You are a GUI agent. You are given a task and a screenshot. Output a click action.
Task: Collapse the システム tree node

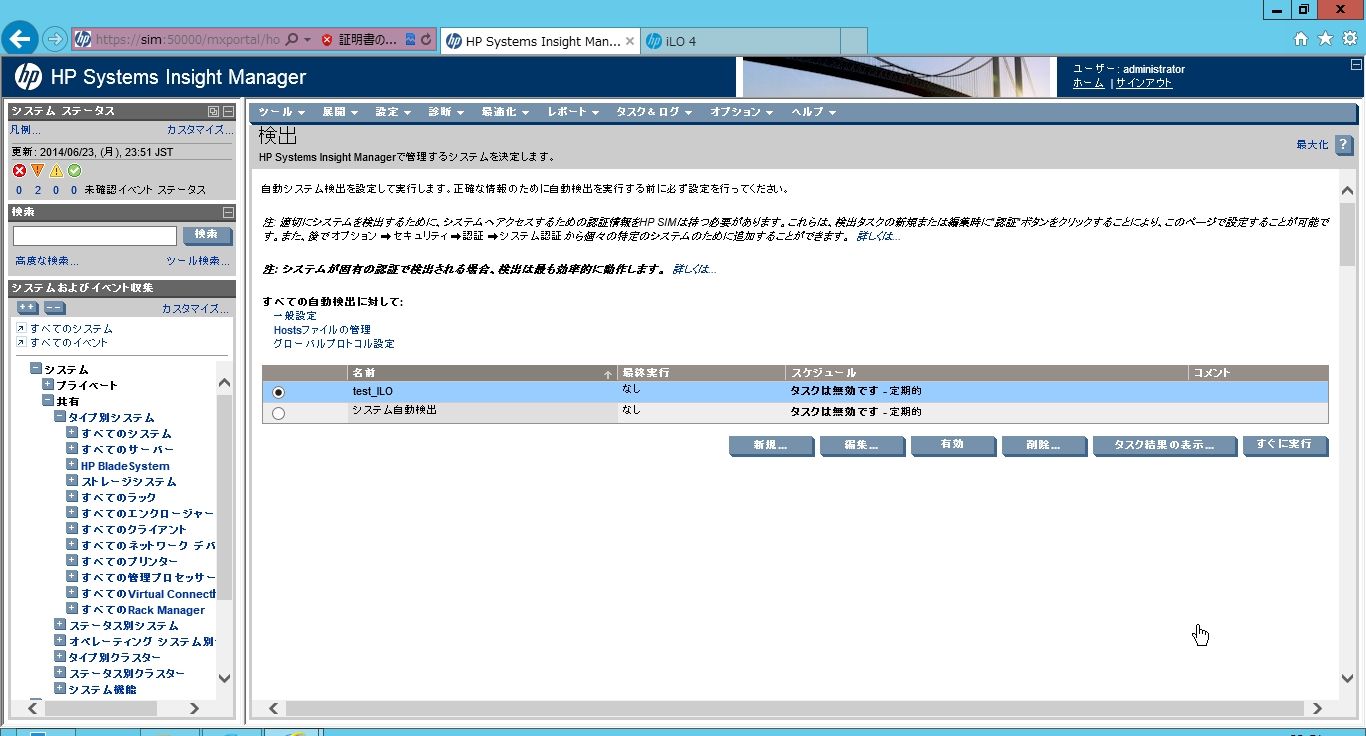[36, 369]
